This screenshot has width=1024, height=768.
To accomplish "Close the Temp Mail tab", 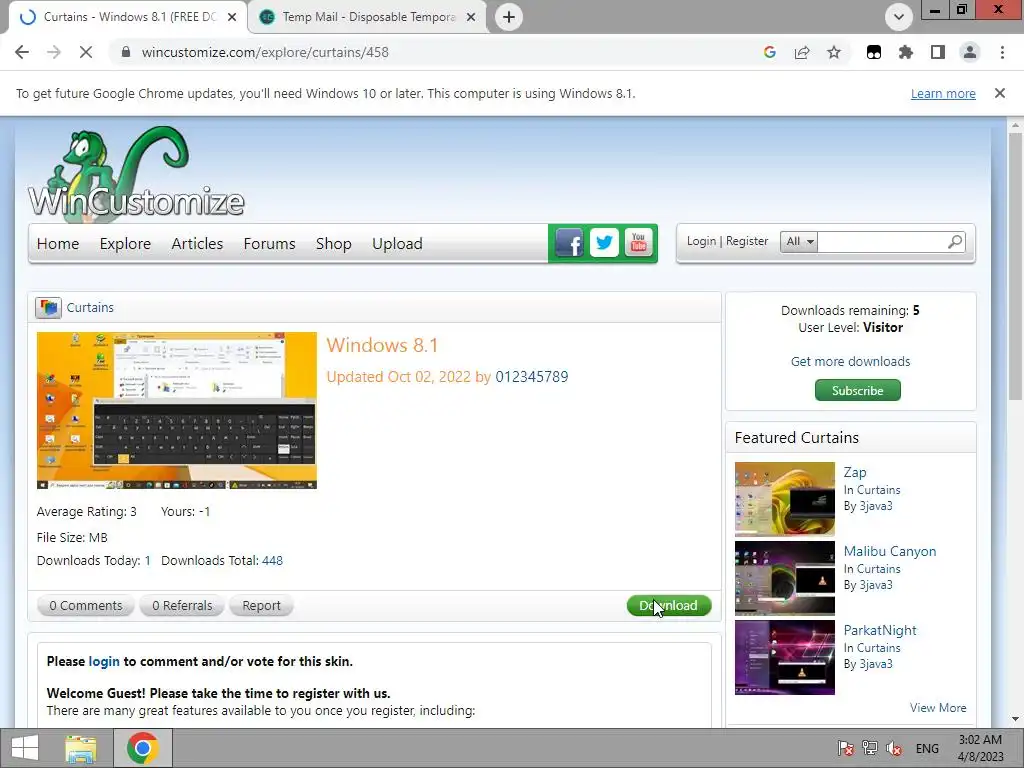I will tap(471, 17).
